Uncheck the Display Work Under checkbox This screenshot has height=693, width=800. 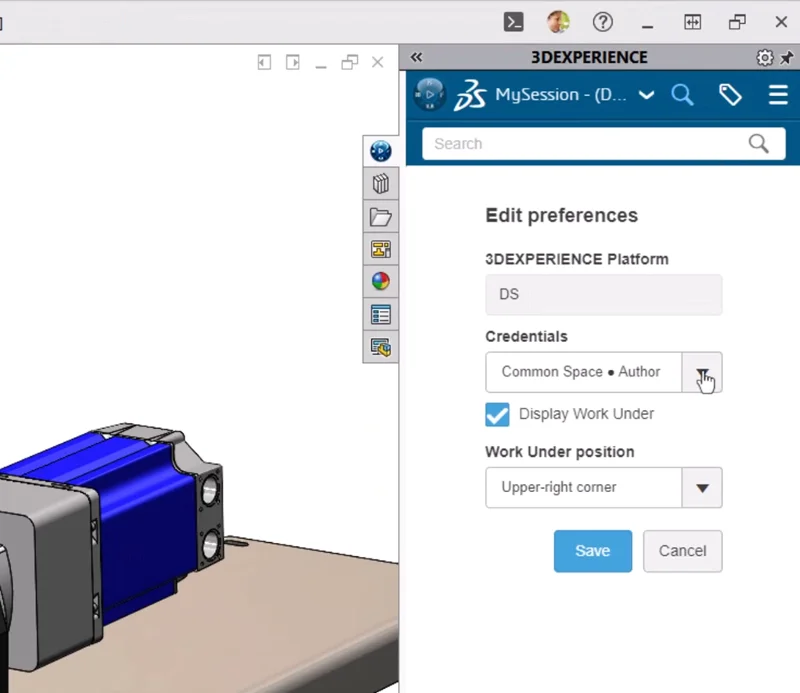497,414
